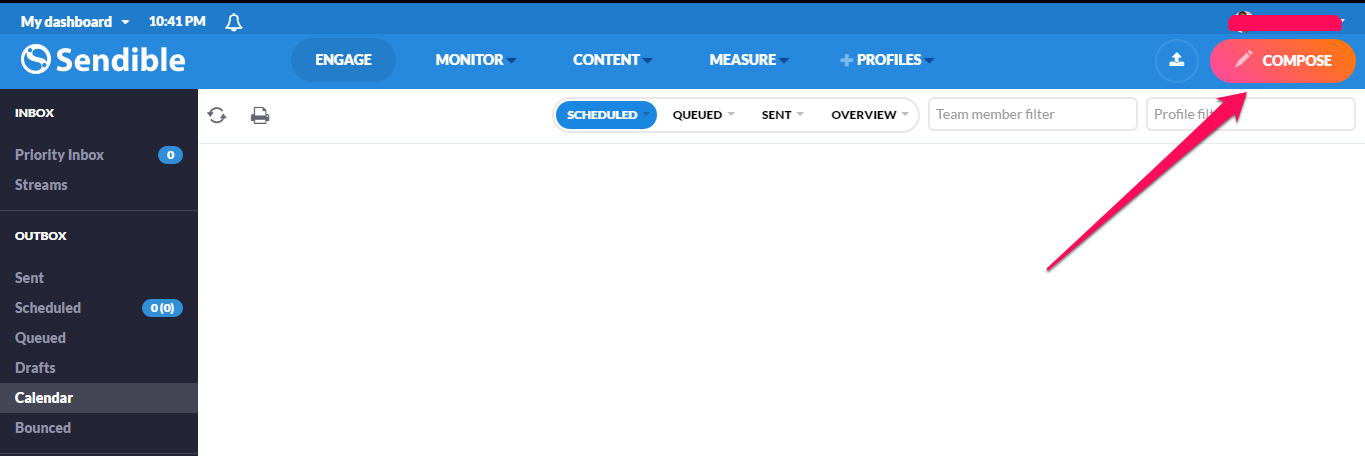
Task: Expand the Profiles menu
Action: pyautogui.click(x=887, y=60)
